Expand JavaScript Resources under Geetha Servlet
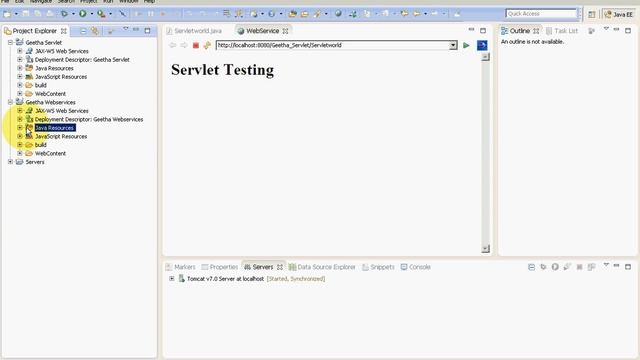640x360 pixels. point(20,77)
